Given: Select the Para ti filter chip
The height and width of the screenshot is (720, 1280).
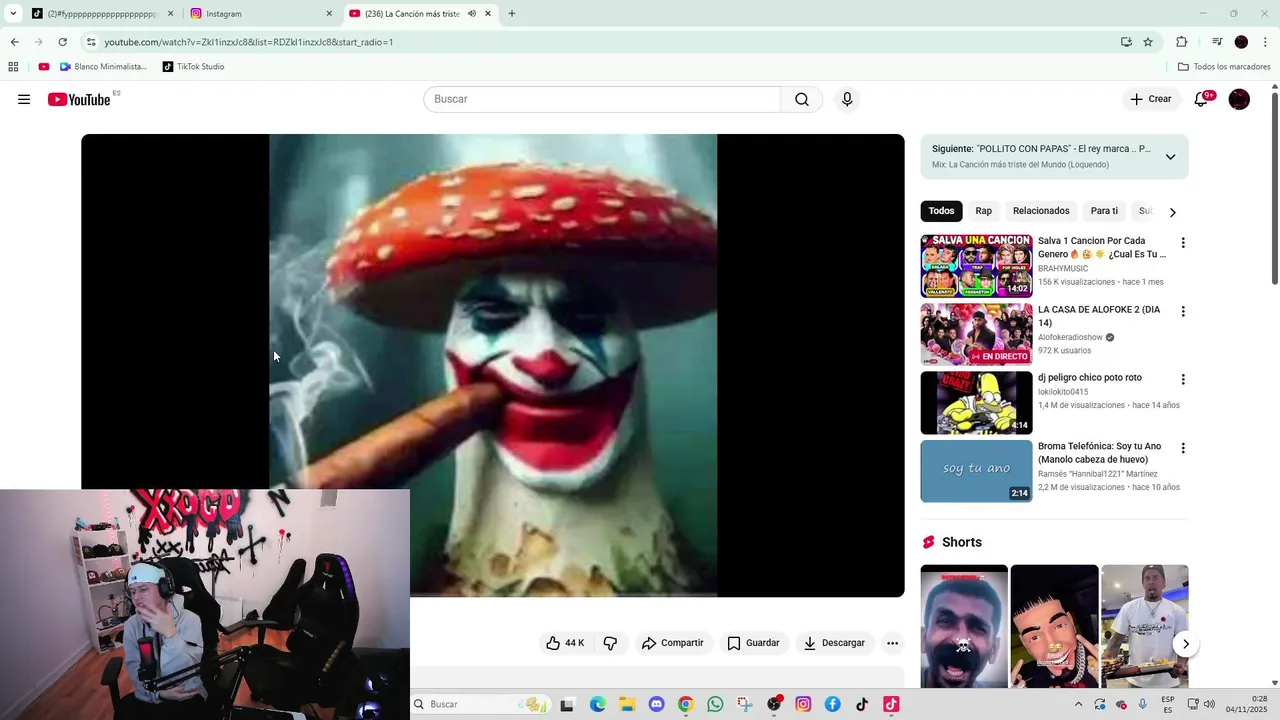Looking at the screenshot, I should (x=1104, y=211).
